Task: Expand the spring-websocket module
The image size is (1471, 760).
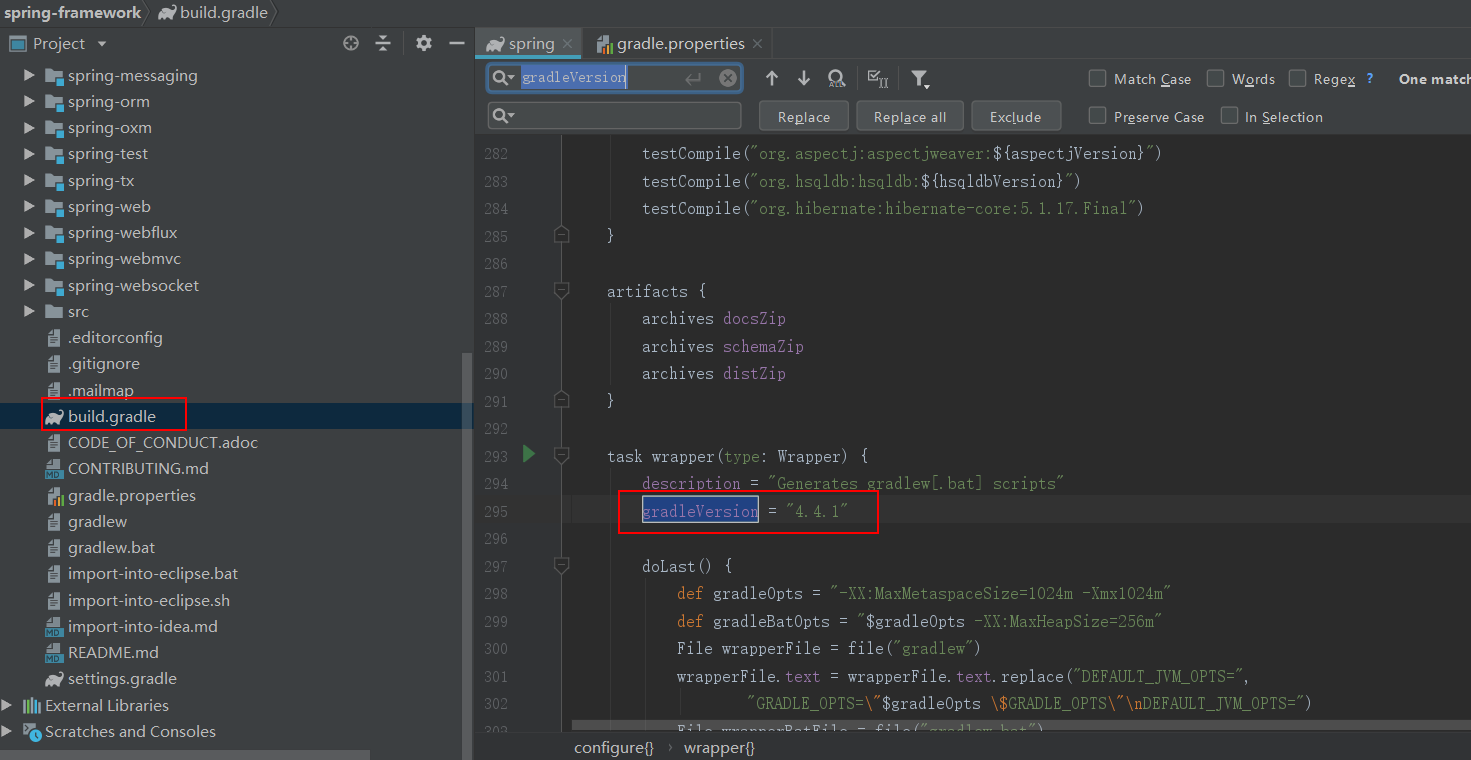Action: tap(29, 285)
